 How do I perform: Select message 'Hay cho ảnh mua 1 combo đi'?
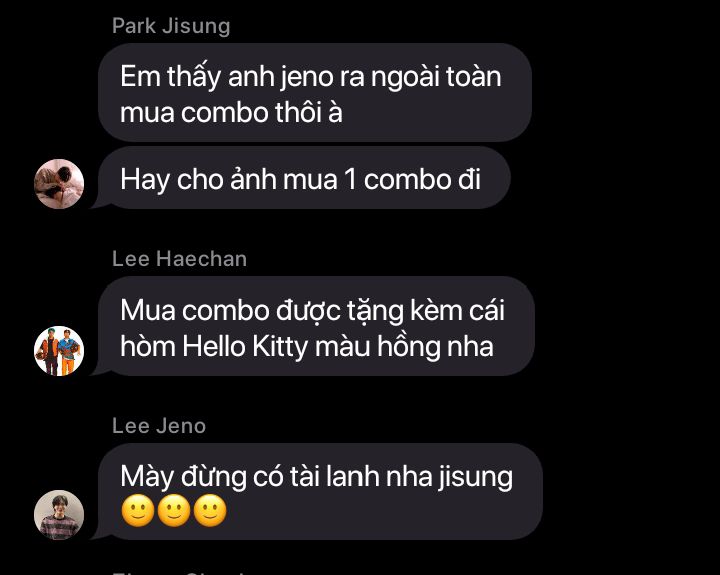click(x=304, y=179)
